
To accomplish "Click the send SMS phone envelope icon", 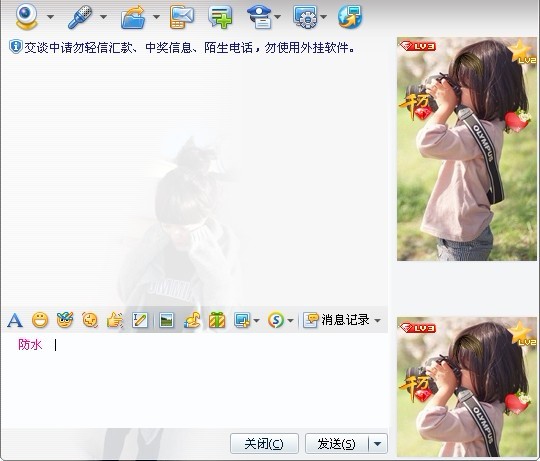I will tap(181, 17).
